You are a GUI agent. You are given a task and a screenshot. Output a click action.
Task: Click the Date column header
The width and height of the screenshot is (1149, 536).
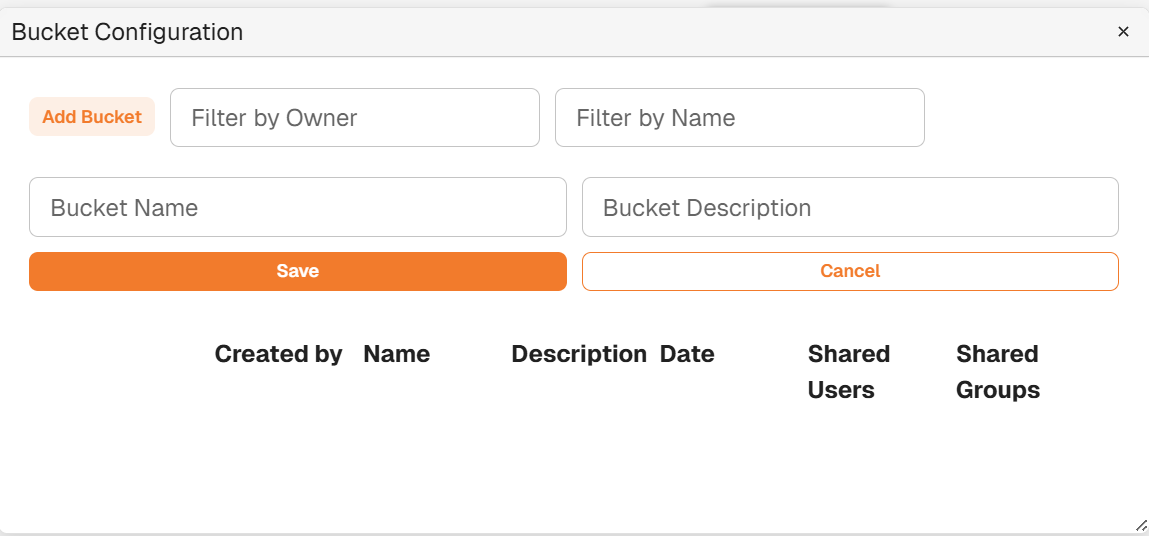pos(687,354)
